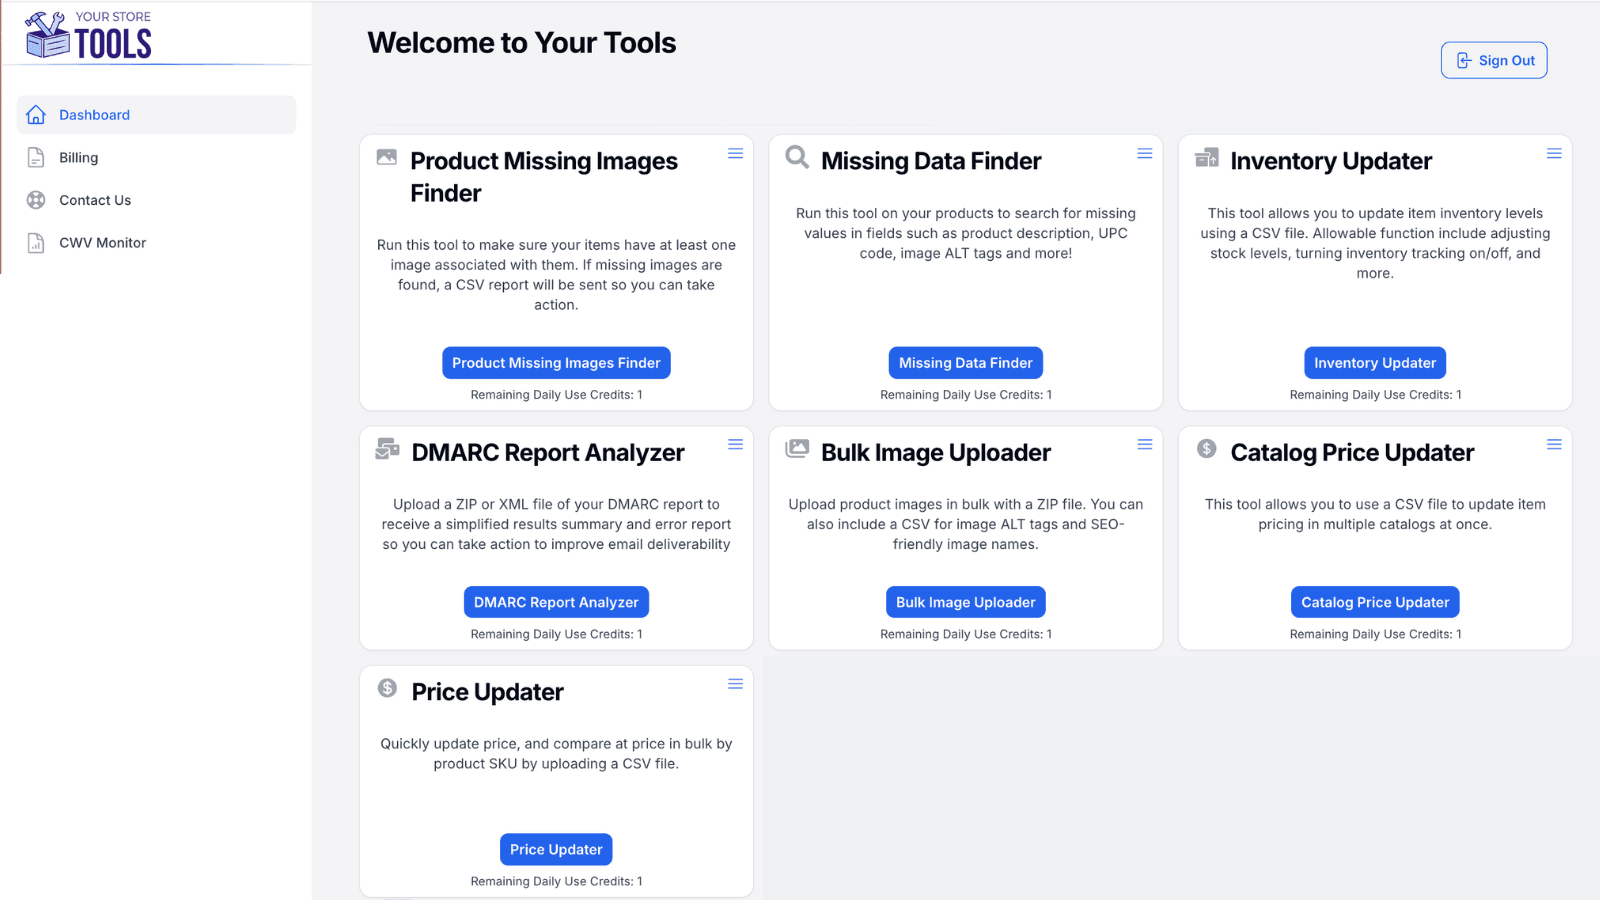
Task: Select Billing in the sidebar navigation
Action: 79,157
